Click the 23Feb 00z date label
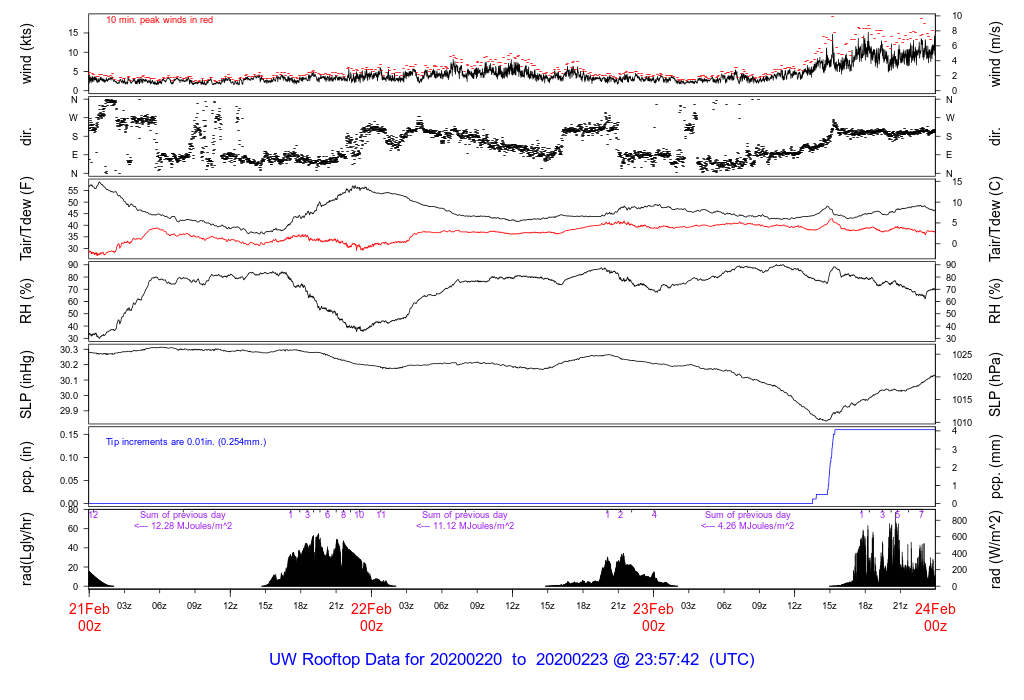1024x700 pixels. tap(653, 617)
